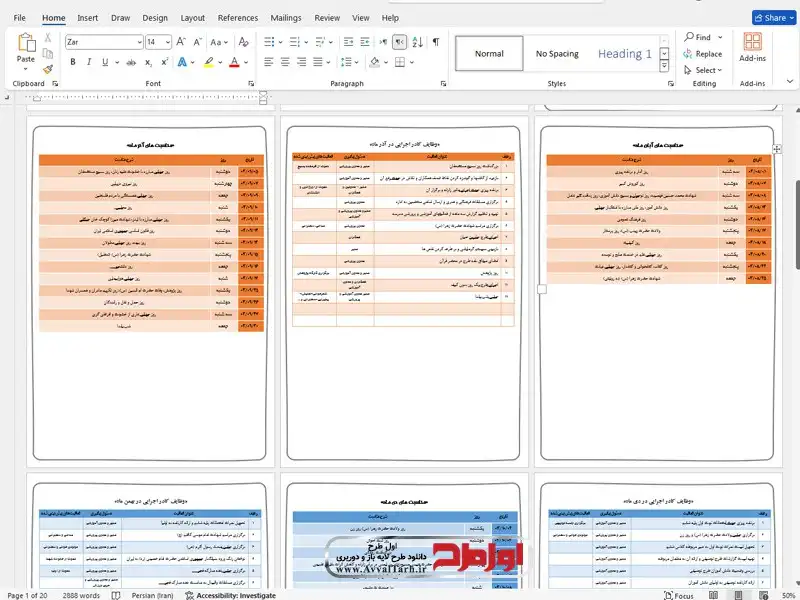Viewport: 800px width, 600px height.
Task: Shrink font size with the smaller A icon
Action: [x=197, y=42]
